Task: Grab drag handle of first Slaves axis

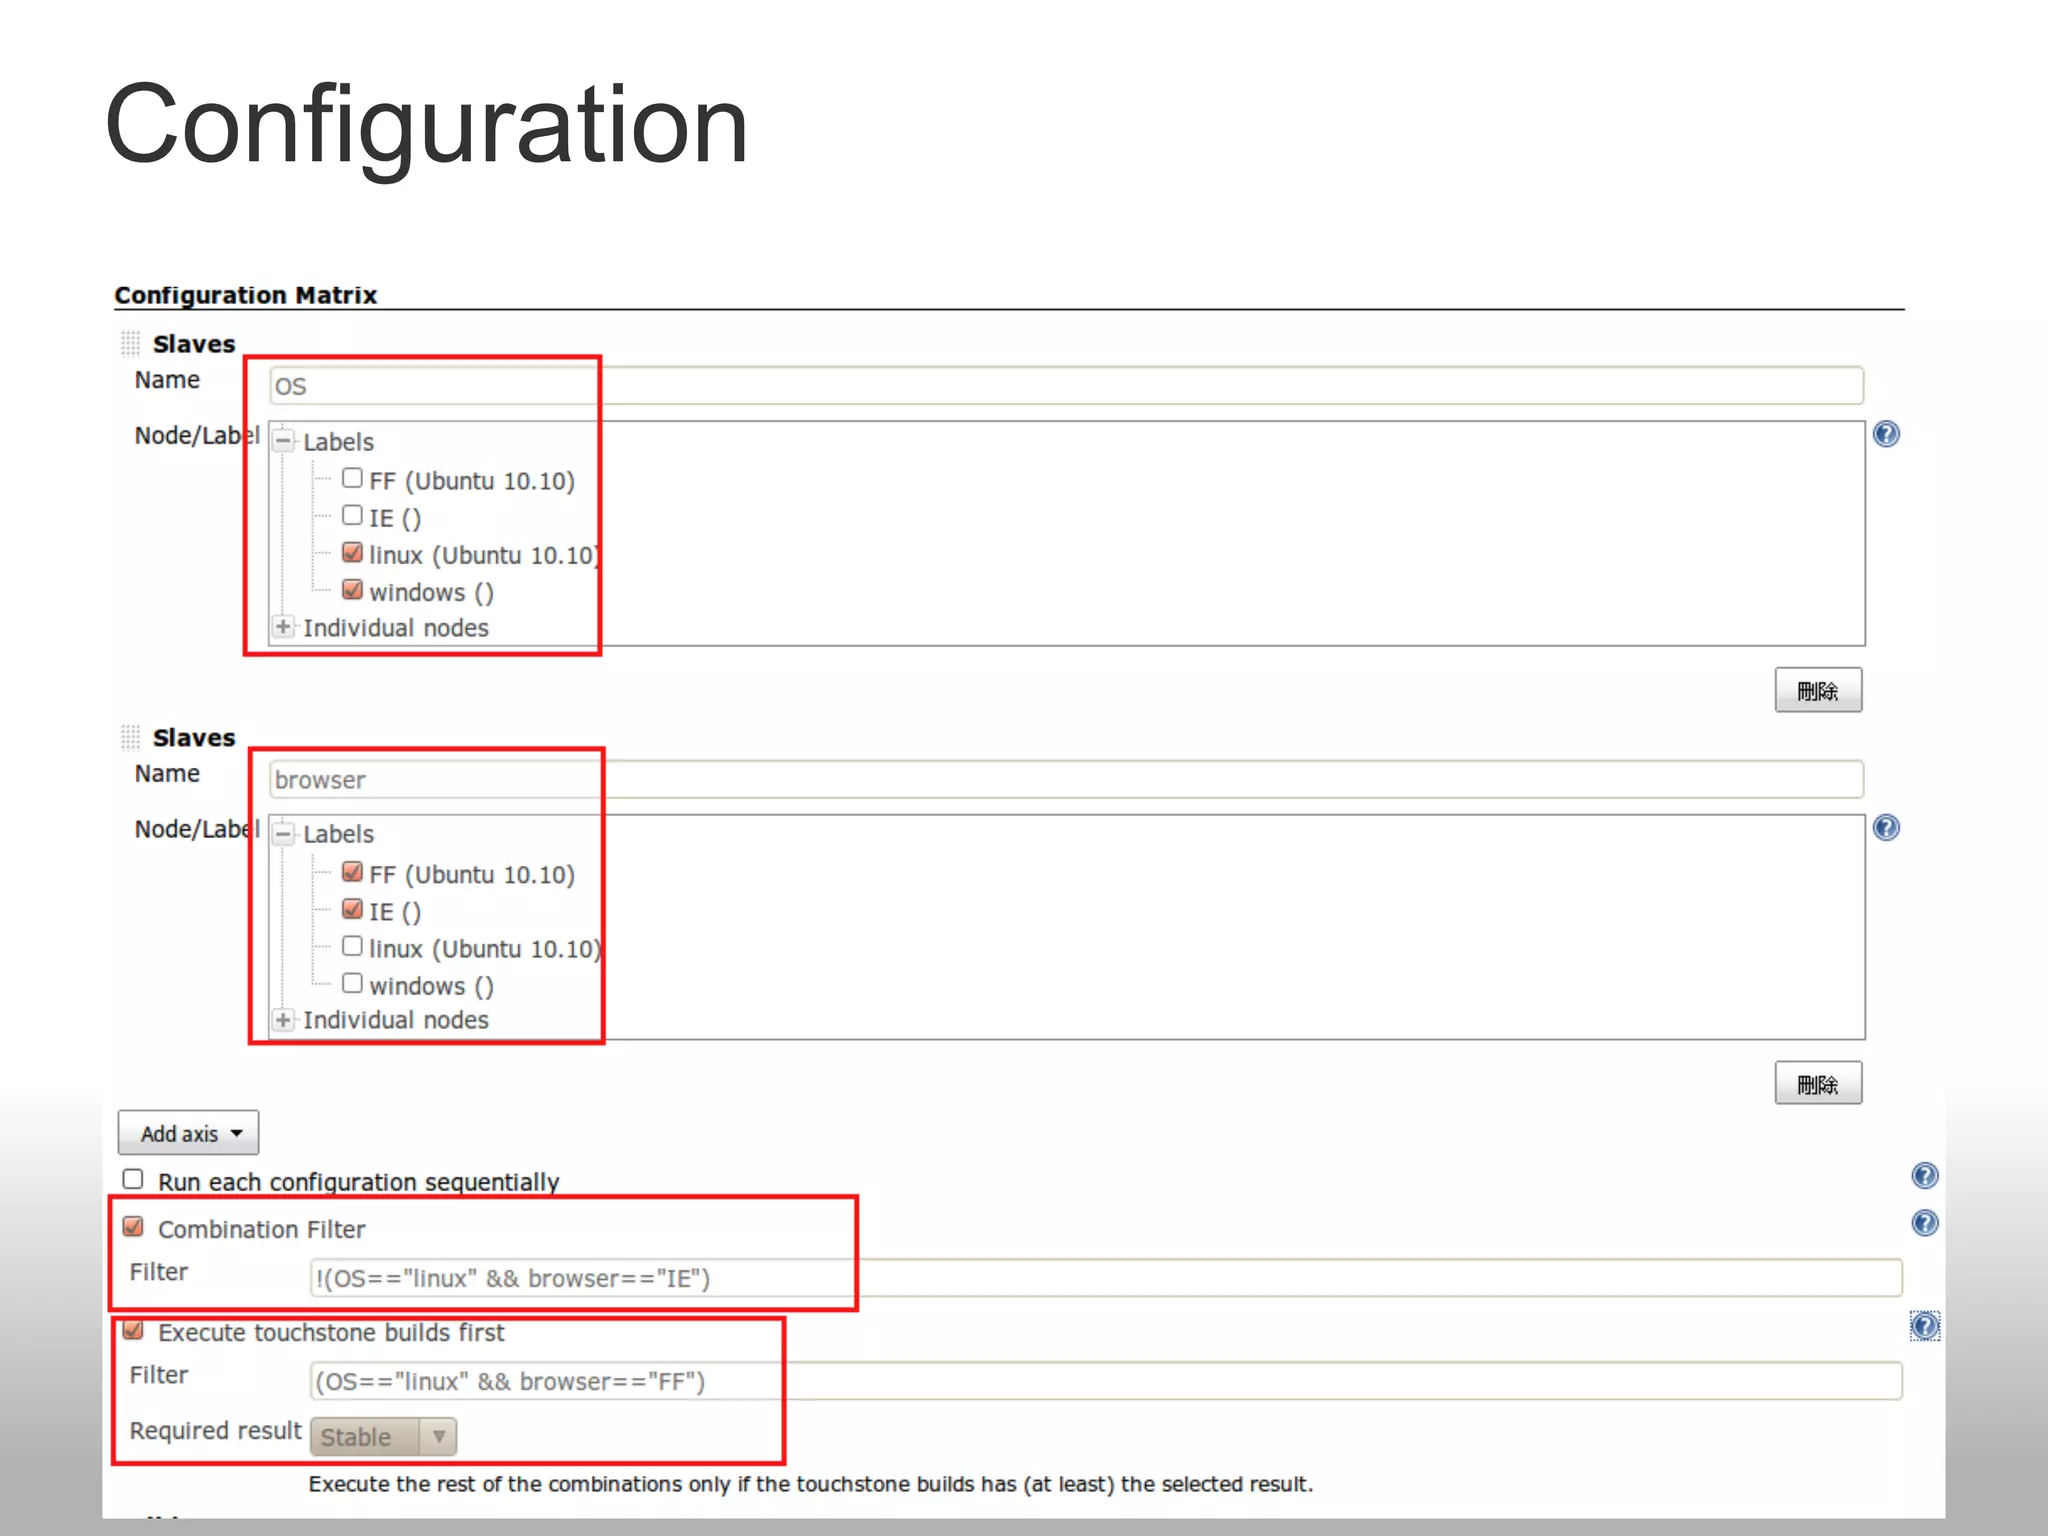Action: tap(130, 344)
